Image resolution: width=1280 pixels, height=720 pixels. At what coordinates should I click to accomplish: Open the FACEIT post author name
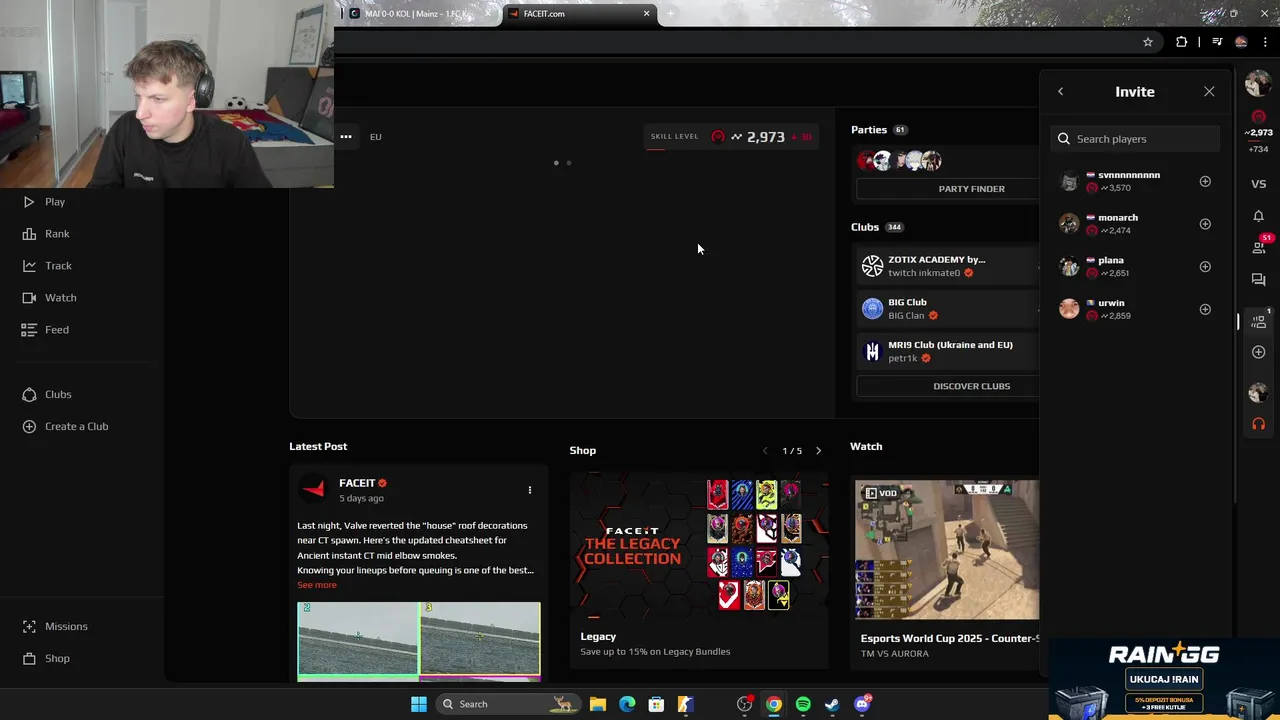tap(357, 483)
